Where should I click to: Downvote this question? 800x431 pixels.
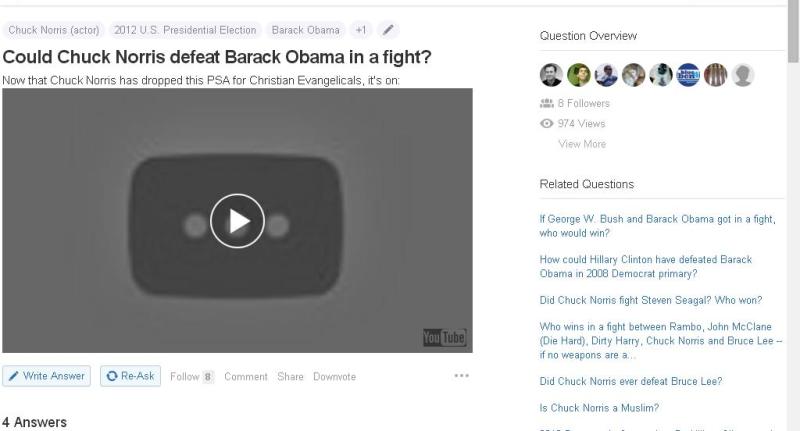pos(335,376)
